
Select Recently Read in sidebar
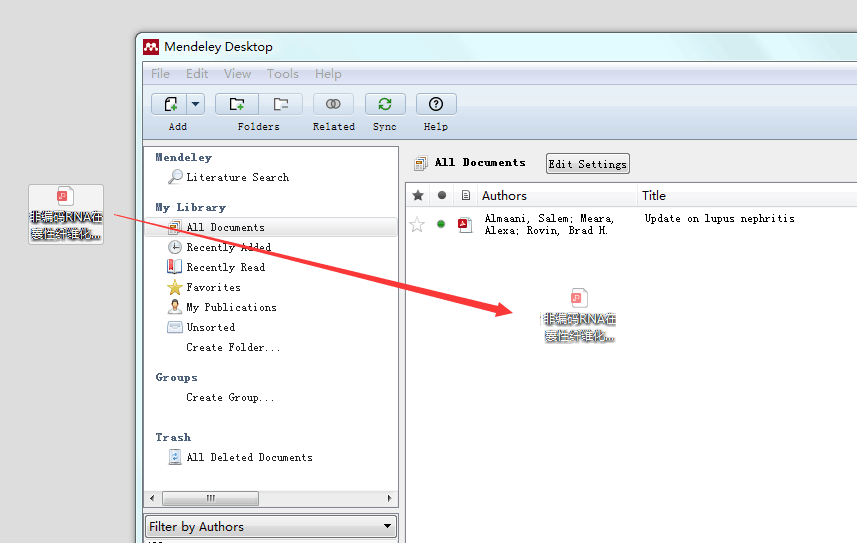216,267
